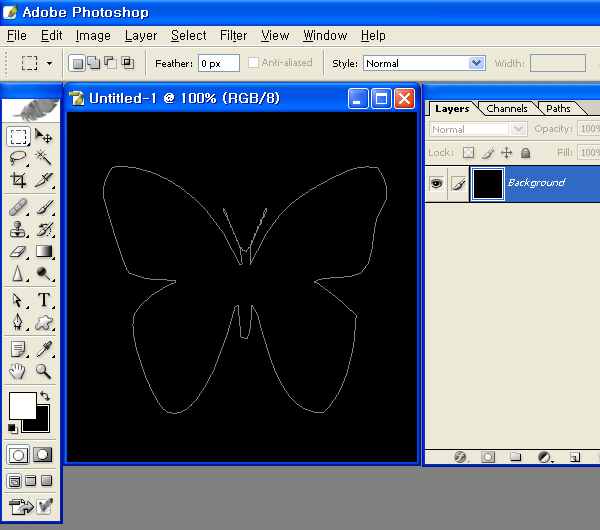Select the Zoom tool

tap(43, 371)
